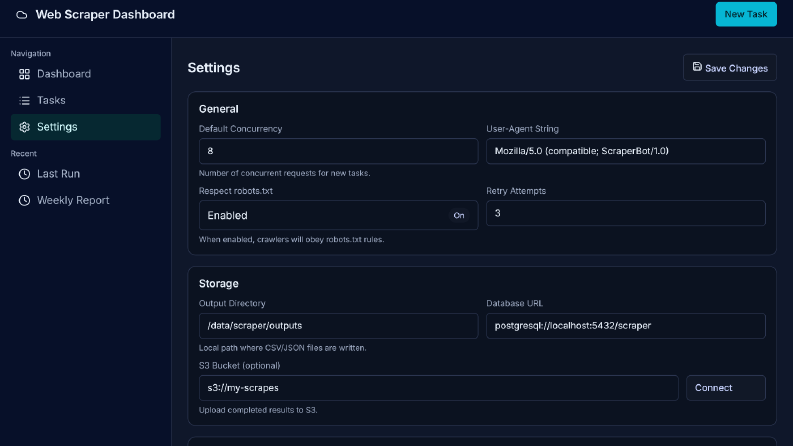Click the 'S3 Bucket (optional)' label
Viewport: 793px width, 446px height.
[239, 366]
